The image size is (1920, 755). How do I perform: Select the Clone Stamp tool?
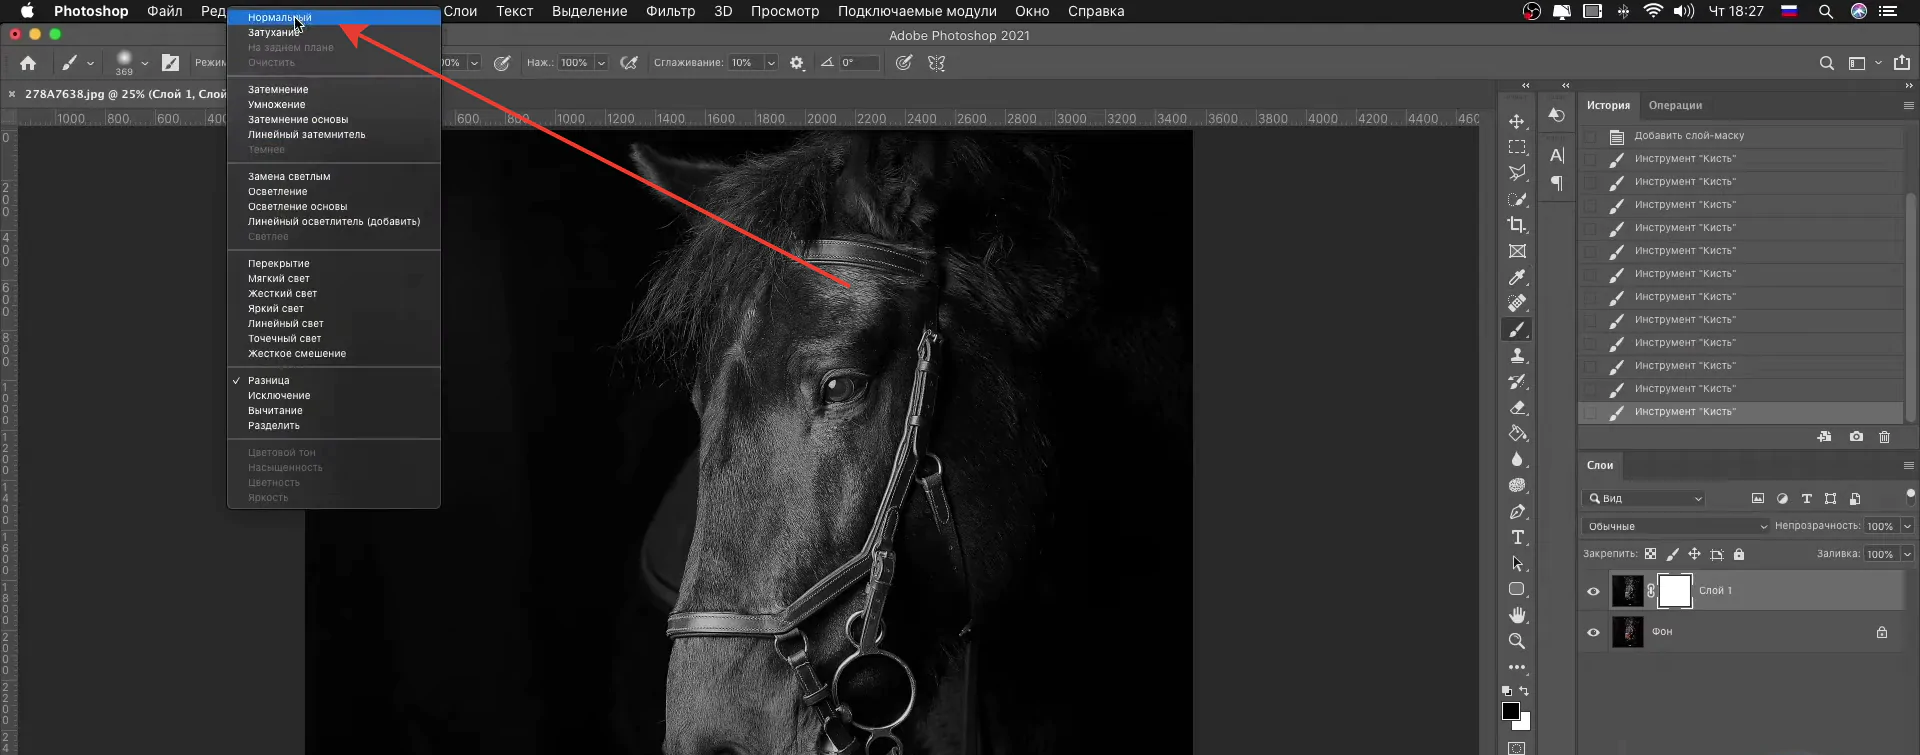click(1517, 355)
